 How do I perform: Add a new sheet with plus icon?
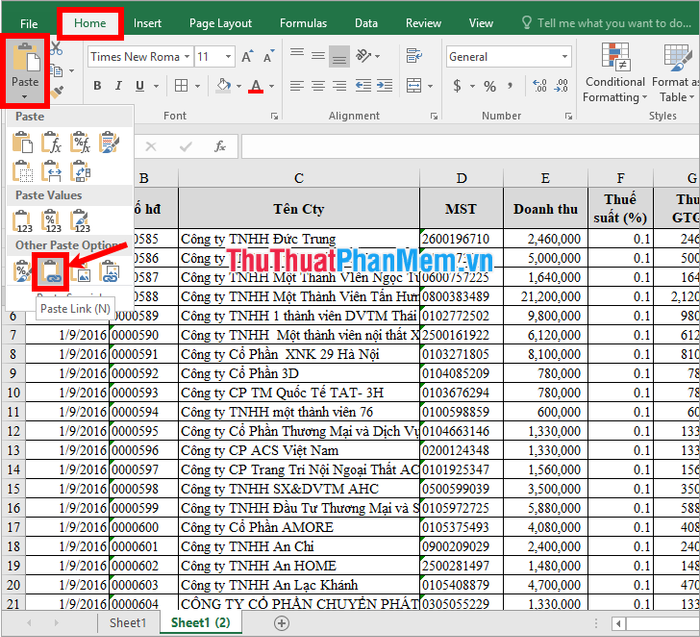pyautogui.click(x=281, y=623)
